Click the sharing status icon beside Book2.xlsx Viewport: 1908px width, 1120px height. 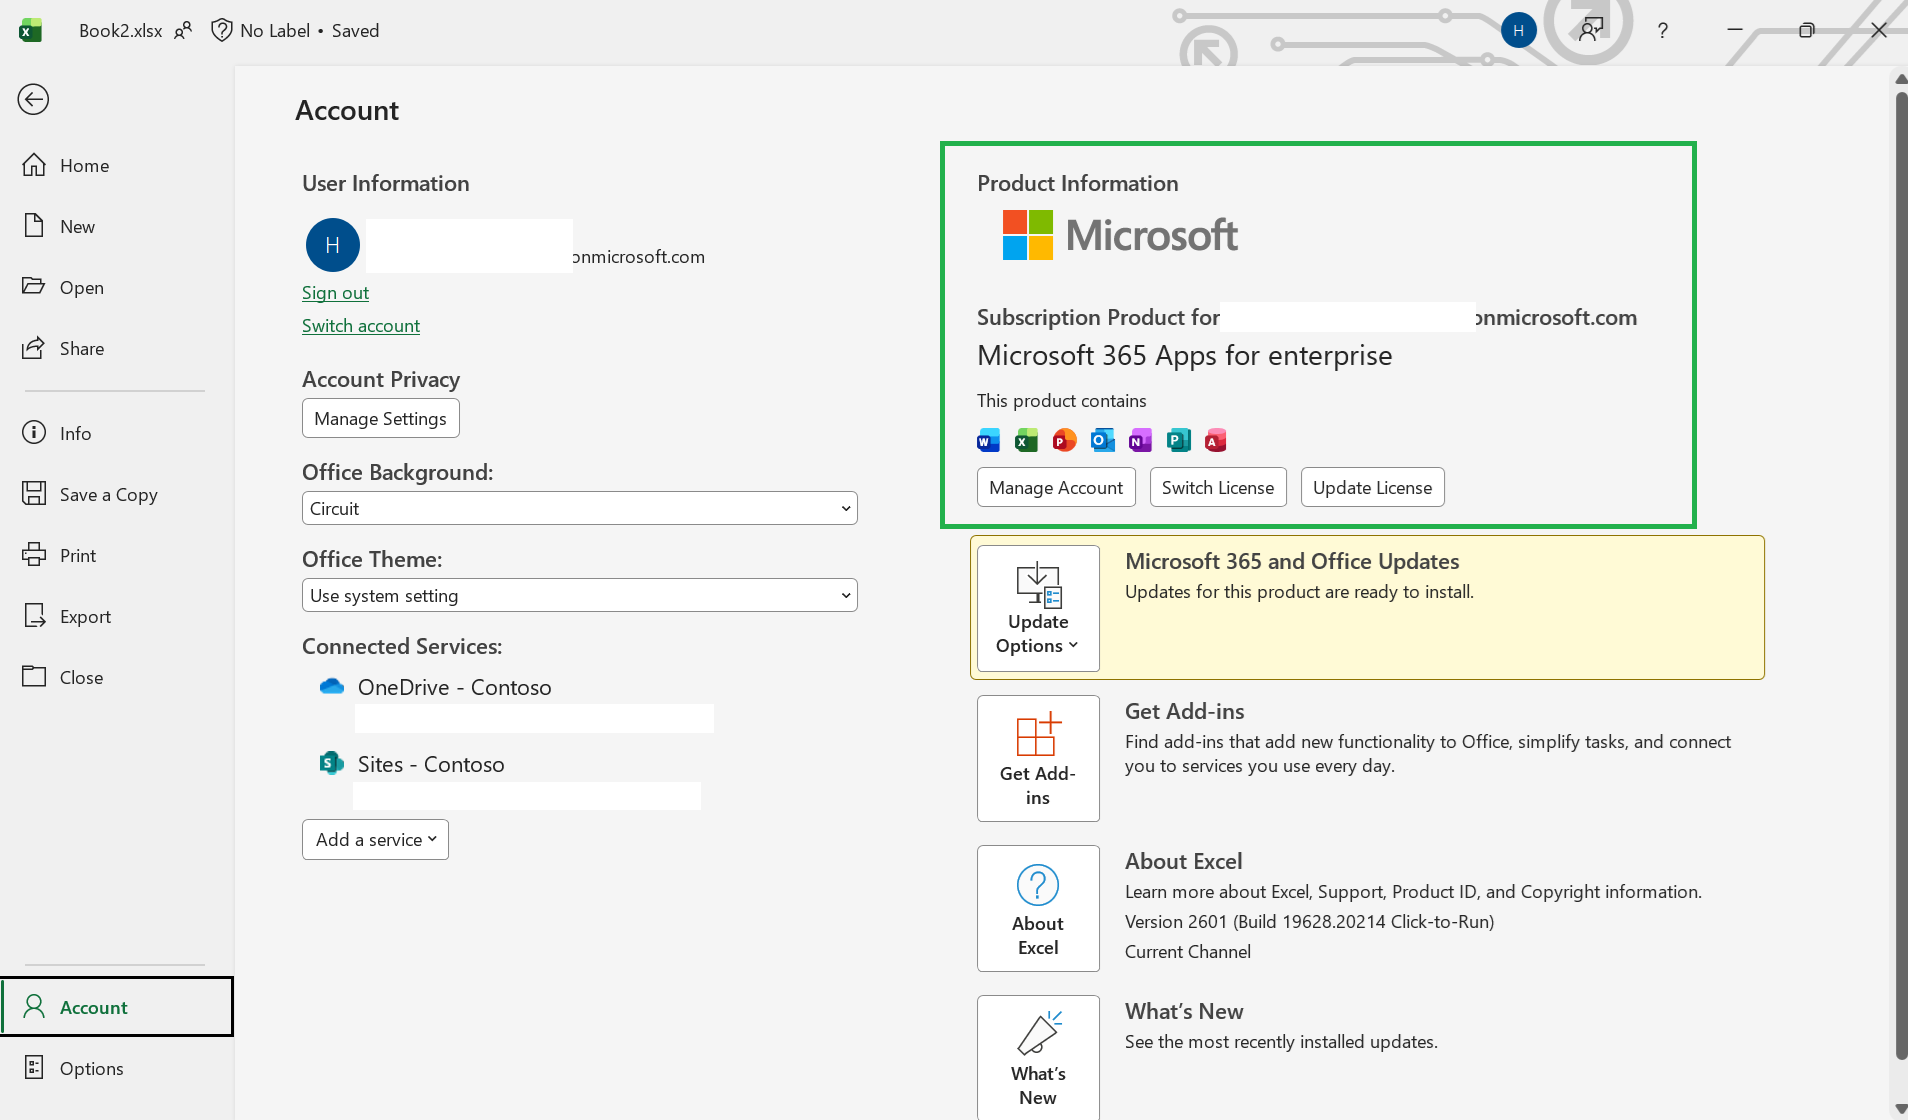click(x=183, y=31)
